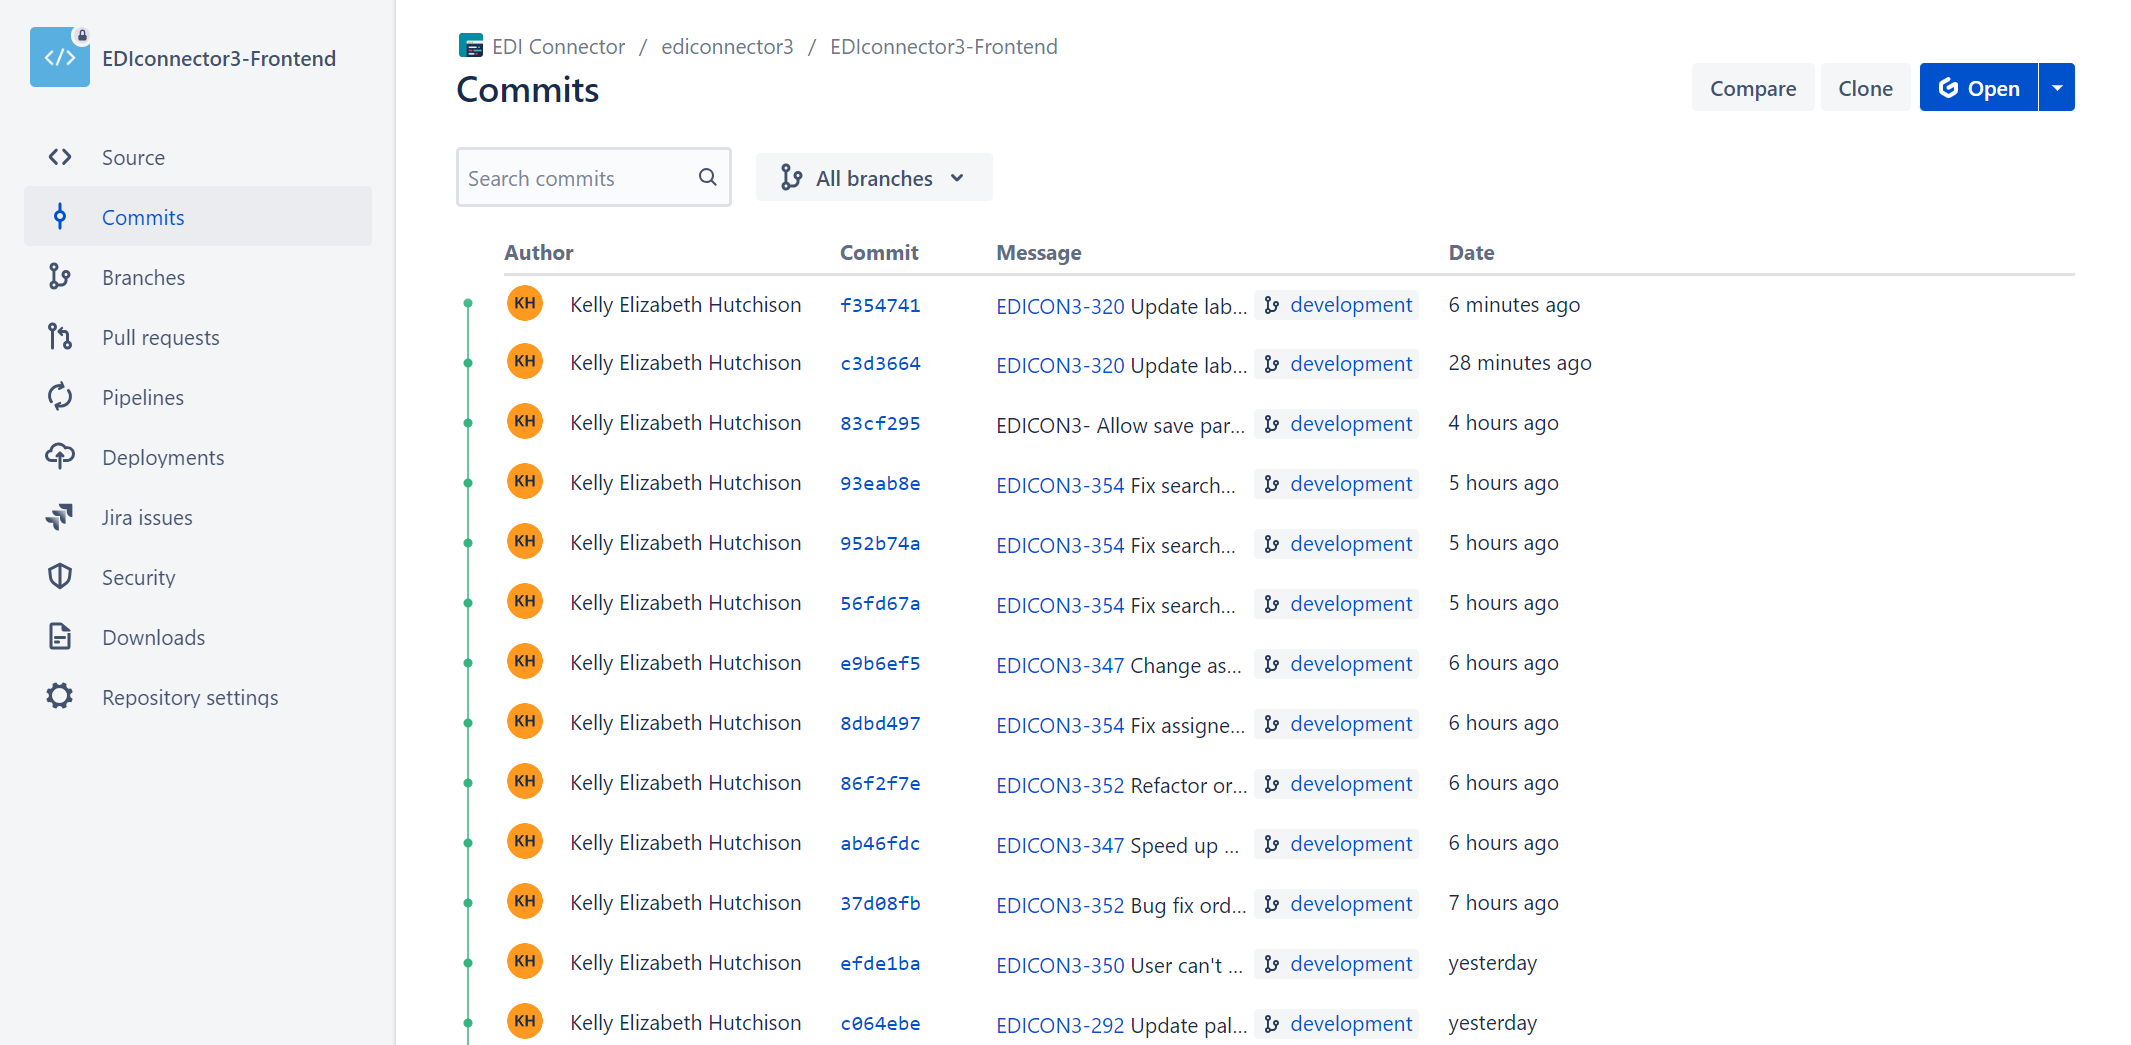Click the Compare button
The width and height of the screenshot is (2131, 1045).
1752,87
